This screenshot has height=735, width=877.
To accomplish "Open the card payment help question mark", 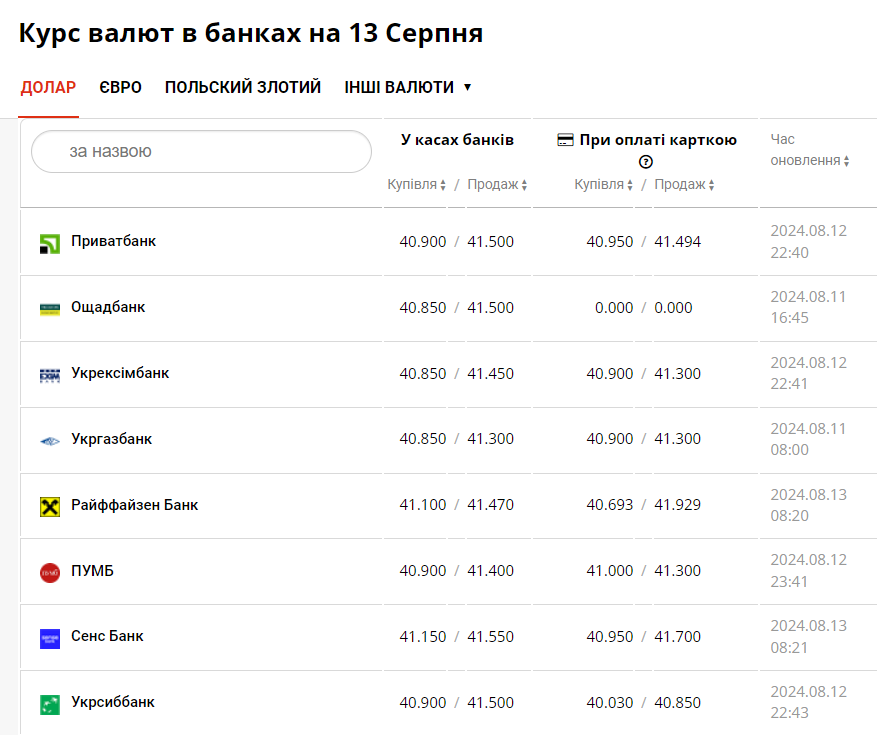I will tap(646, 162).
